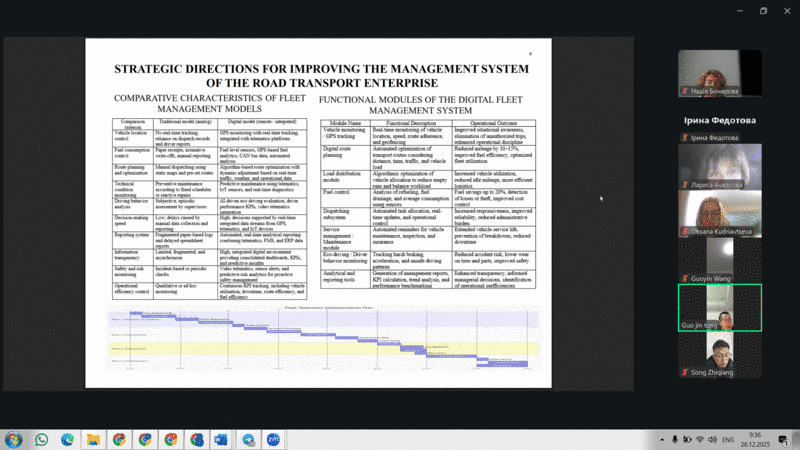Click Надія Бочарова's muted microphone icon
The height and width of the screenshot is (450, 800).
click(x=684, y=90)
